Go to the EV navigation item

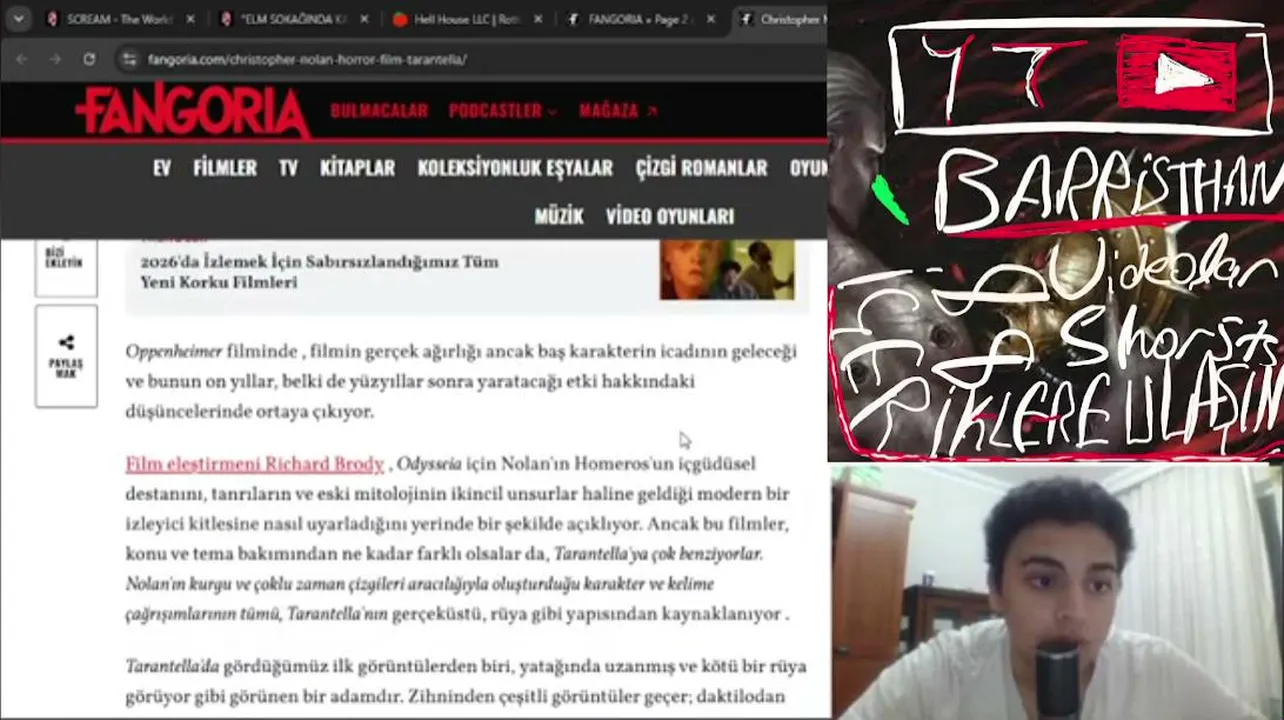[162, 168]
